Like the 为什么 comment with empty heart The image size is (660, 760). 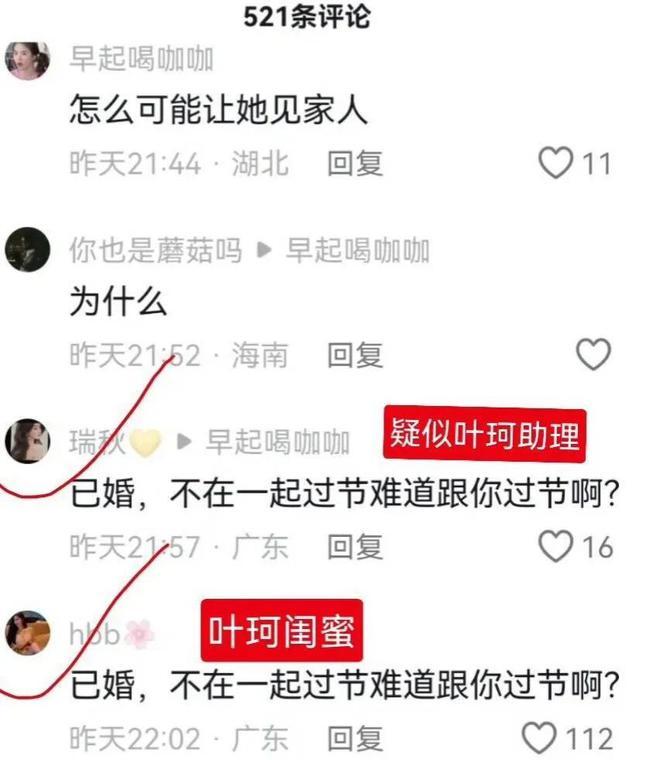pos(593,354)
